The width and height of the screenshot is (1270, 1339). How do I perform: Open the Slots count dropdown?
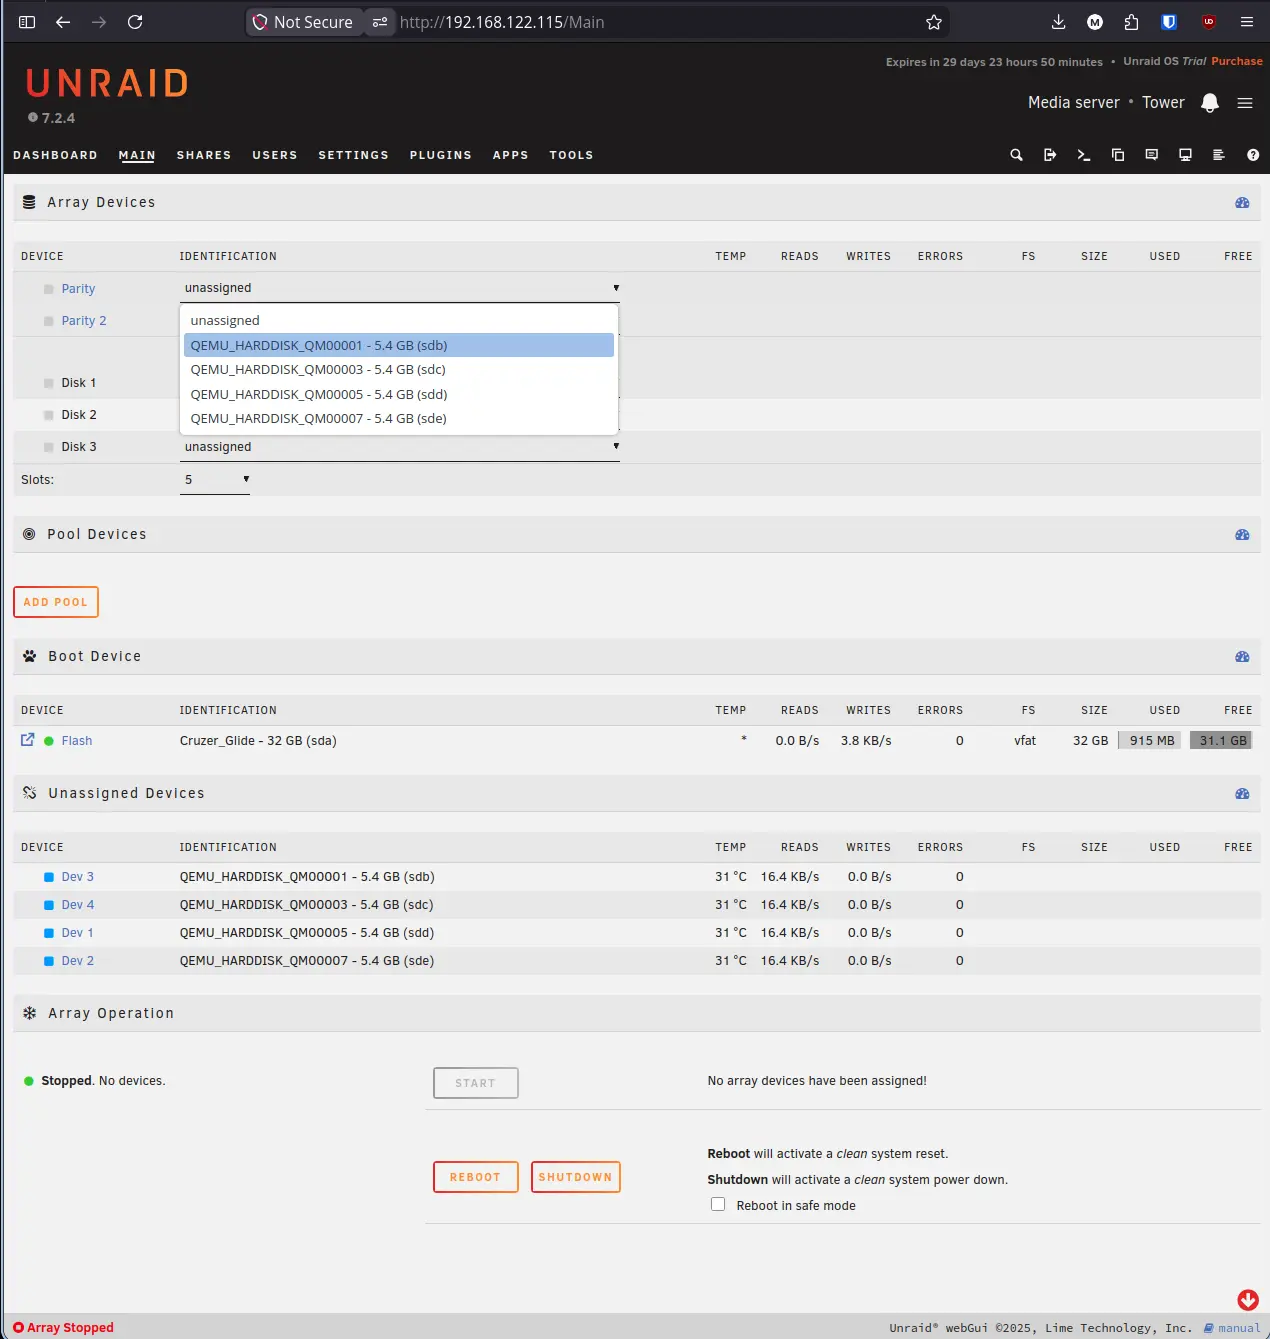215,480
